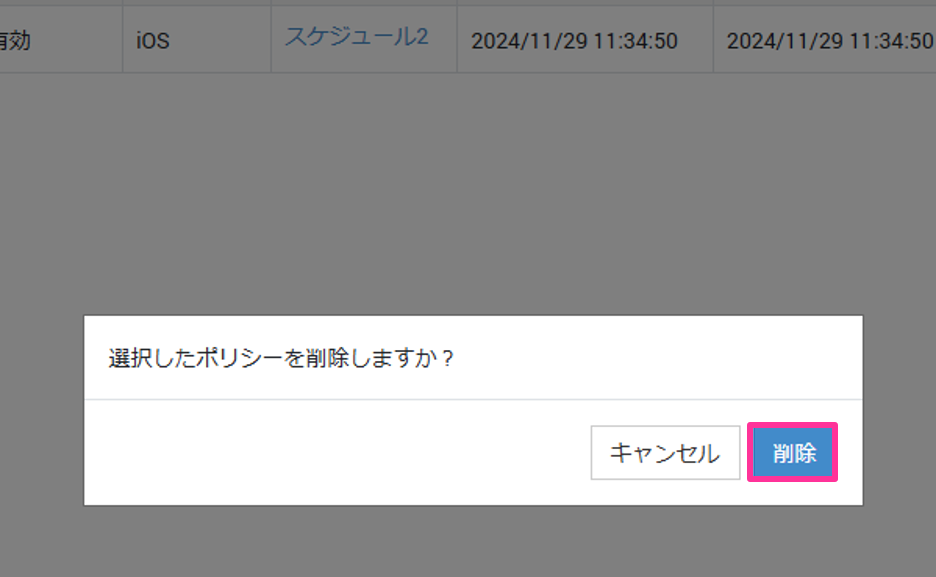Click the blank dialog space right of the message
Viewport: 936px width, 577px height.
(659, 358)
